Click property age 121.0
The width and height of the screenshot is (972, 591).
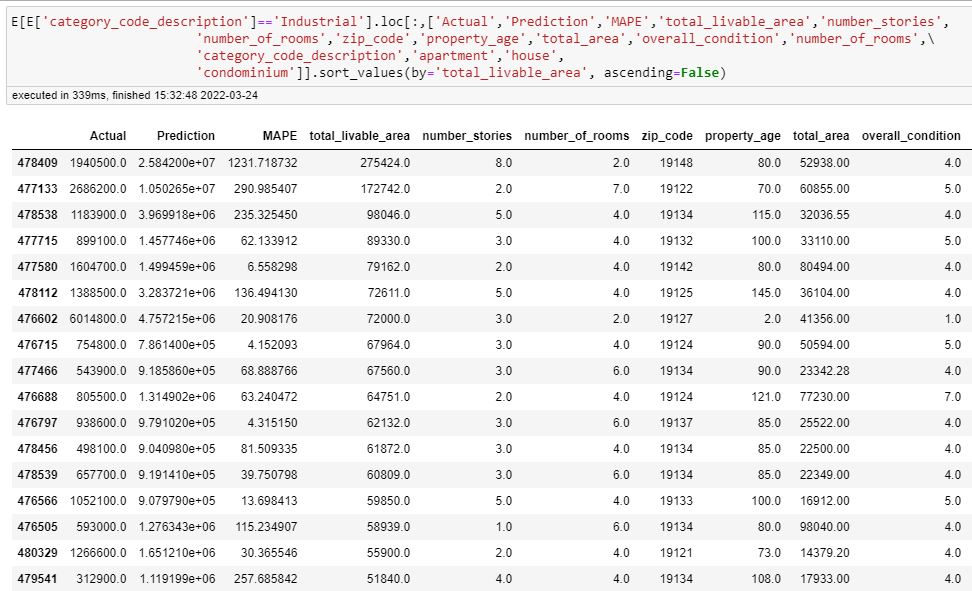pyautogui.click(x=766, y=397)
